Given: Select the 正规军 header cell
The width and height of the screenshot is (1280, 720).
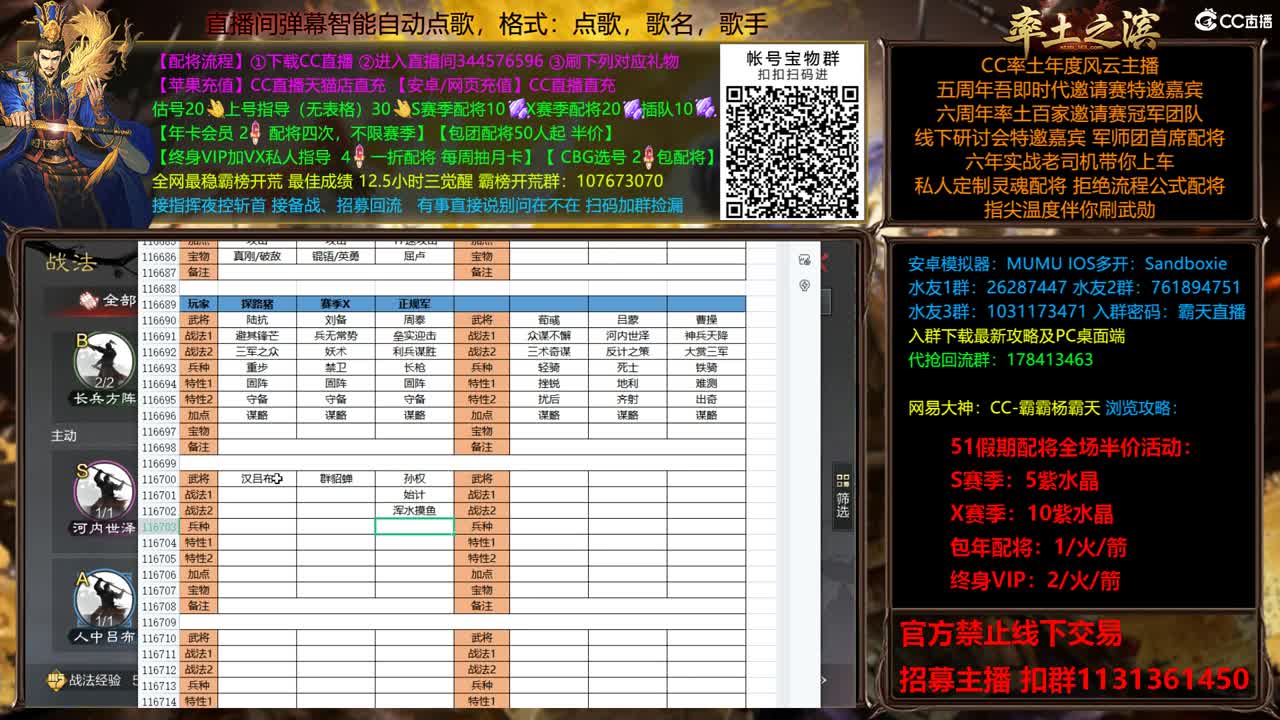Looking at the screenshot, I should [414, 303].
